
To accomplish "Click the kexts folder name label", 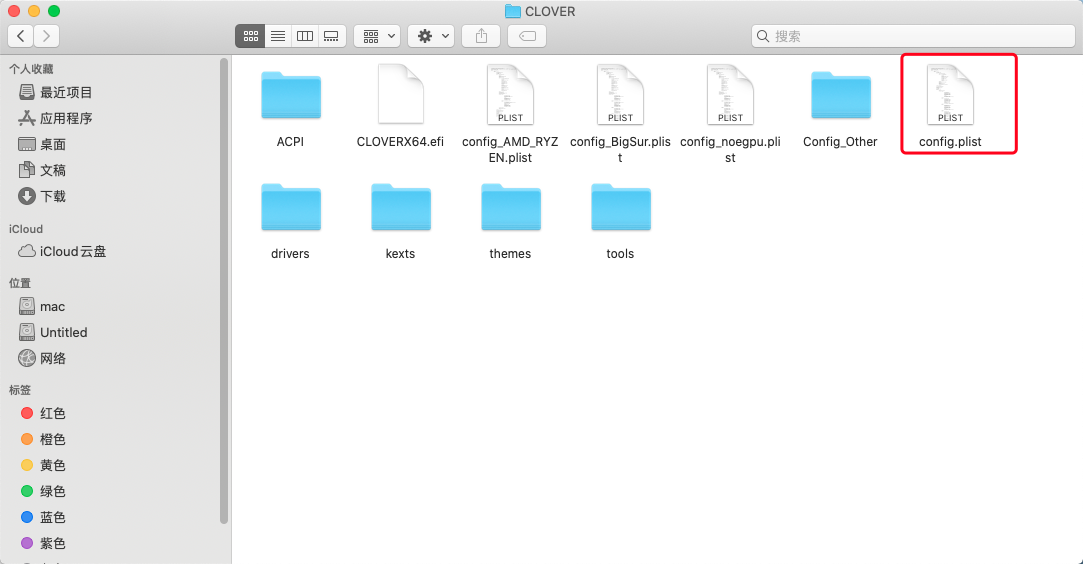I will coord(401,253).
